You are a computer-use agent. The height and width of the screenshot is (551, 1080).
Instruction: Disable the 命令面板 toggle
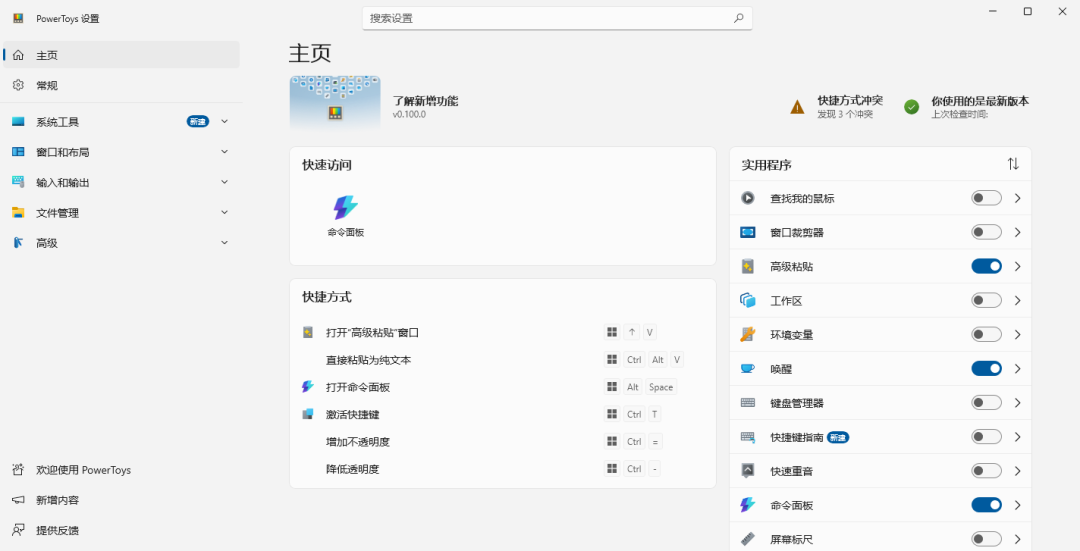[x=986, y=505]
